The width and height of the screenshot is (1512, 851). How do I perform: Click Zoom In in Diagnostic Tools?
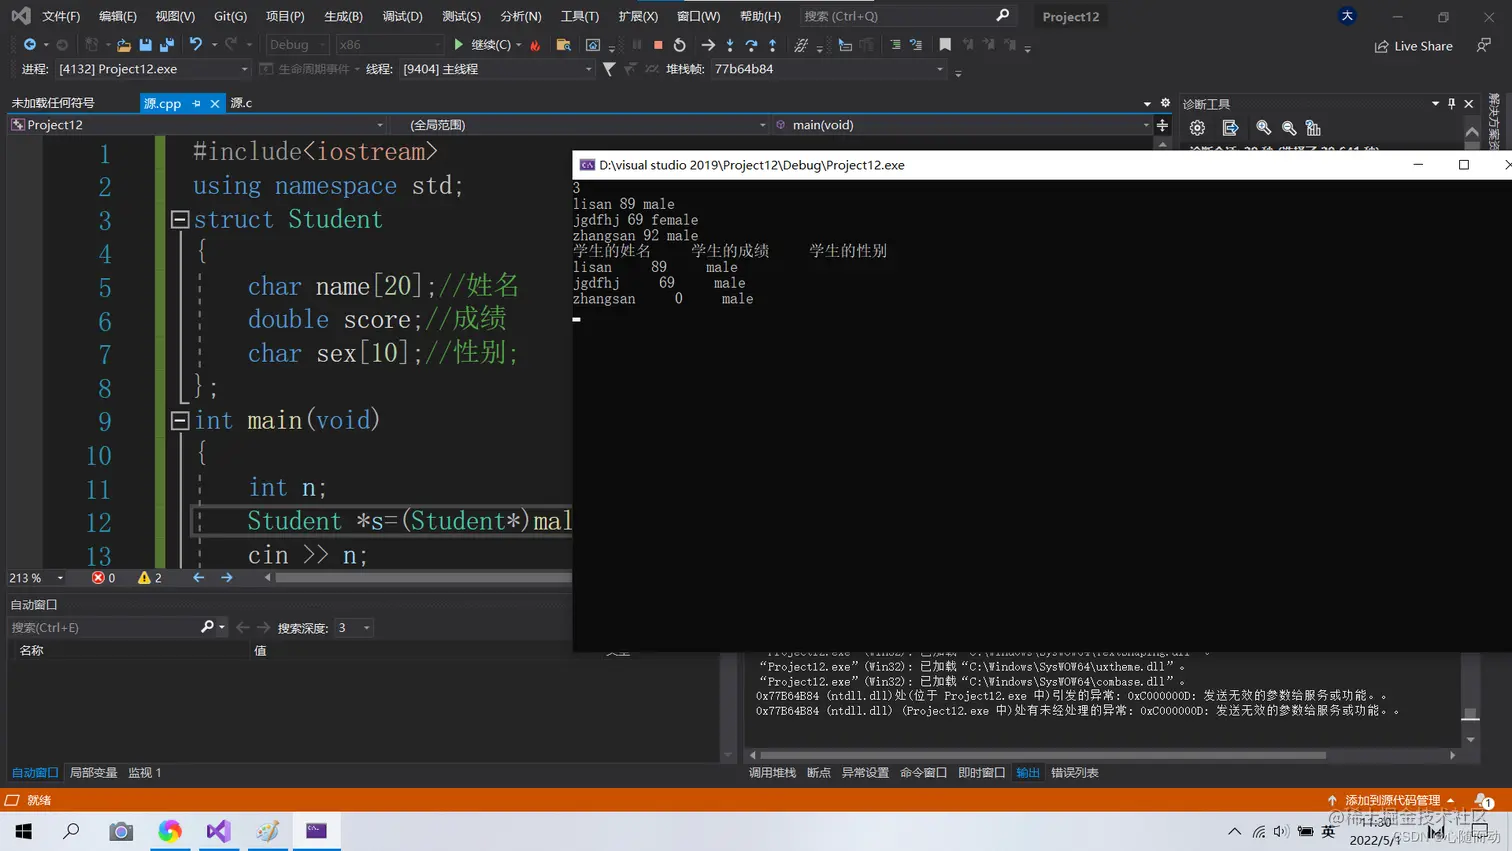(x=1264, y=128)
